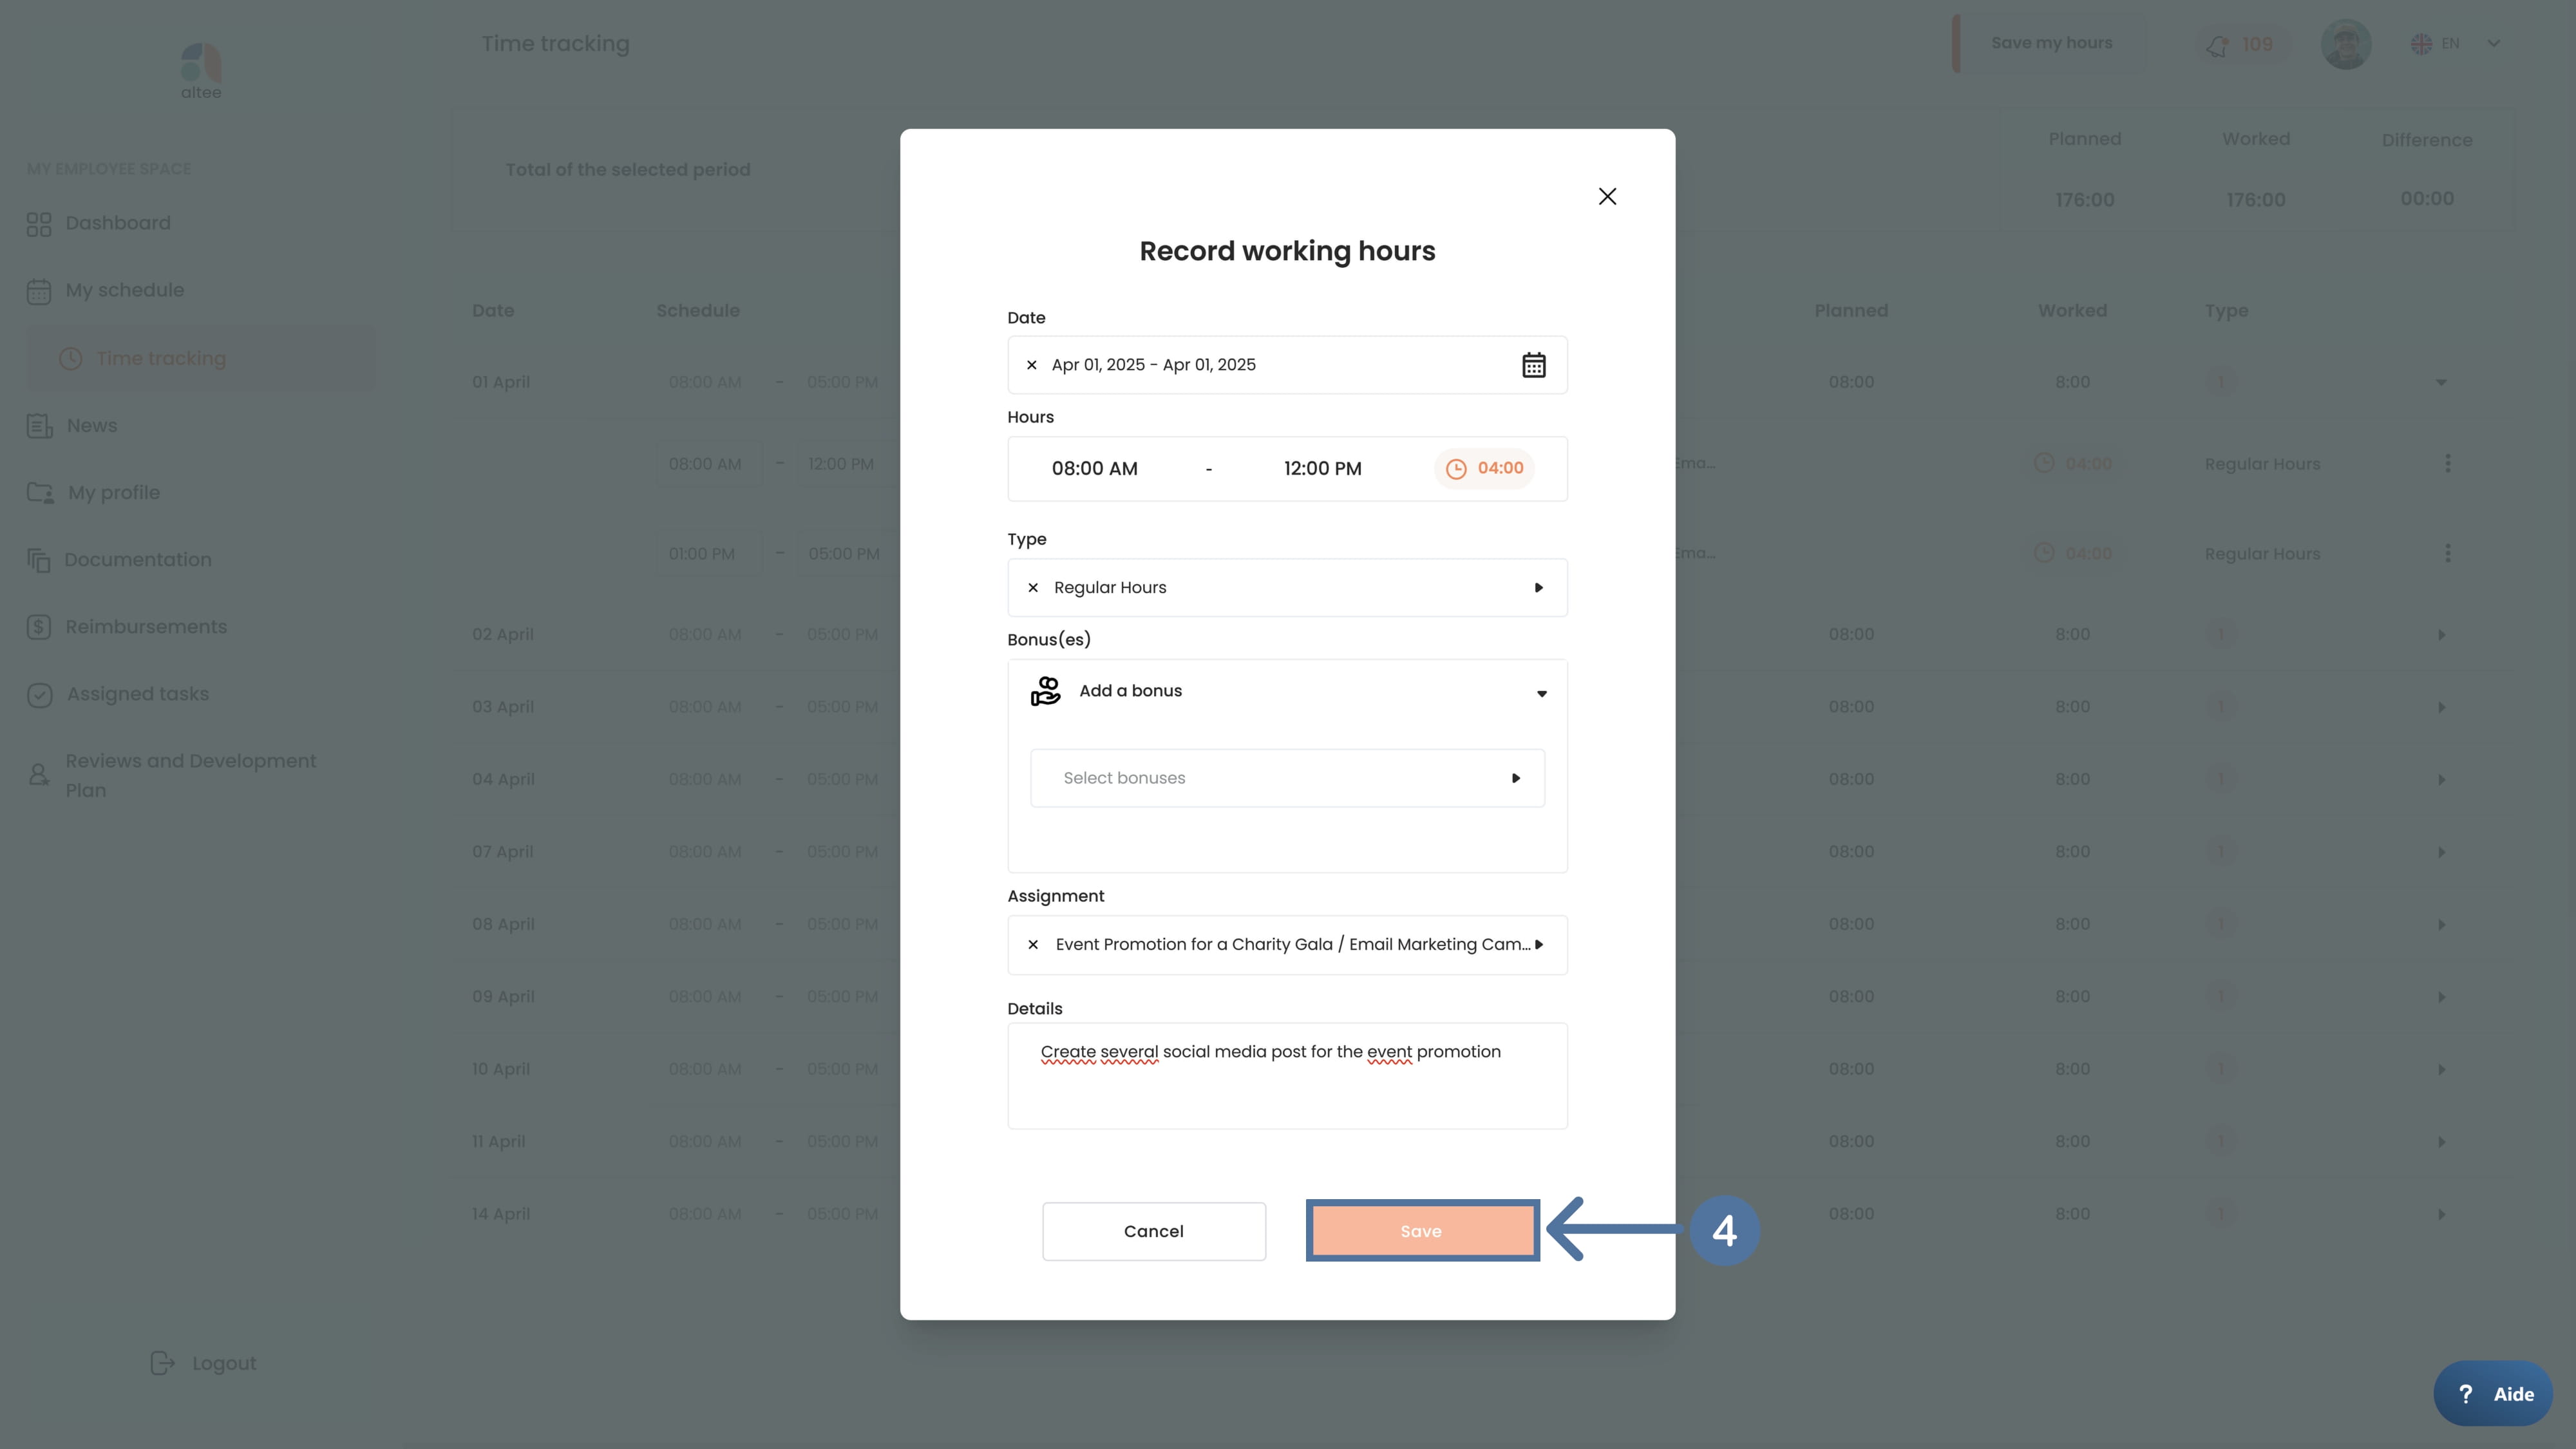Click the My schedule calendar icon
The image size is (2576, 1449).
pos(39,291)
